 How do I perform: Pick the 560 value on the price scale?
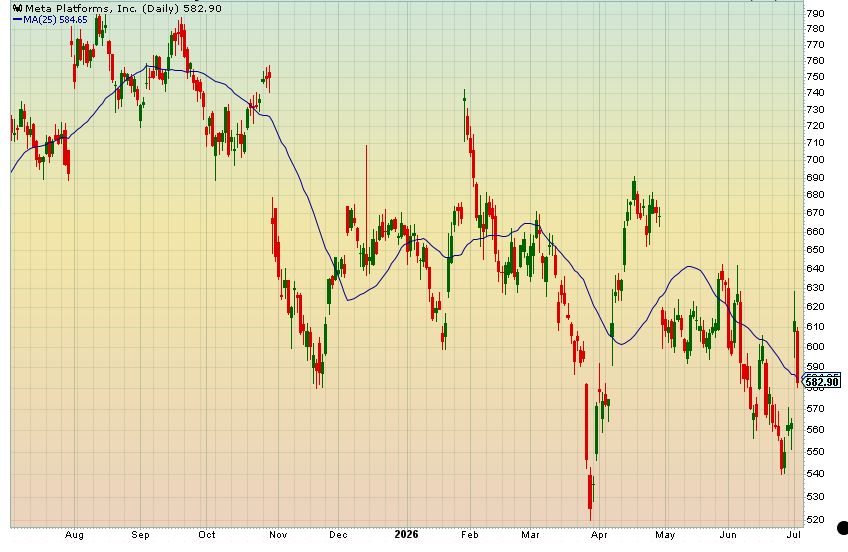815,430
